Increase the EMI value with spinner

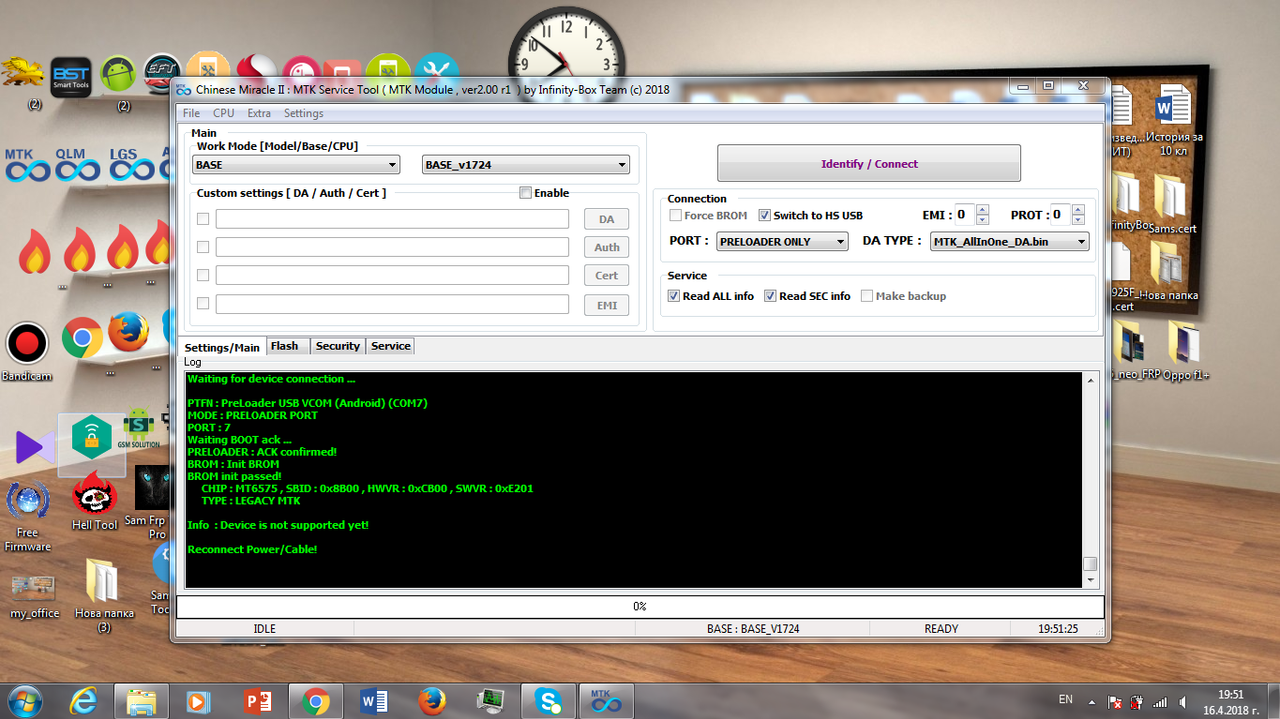pyautogui.click(x=982, y=210)
